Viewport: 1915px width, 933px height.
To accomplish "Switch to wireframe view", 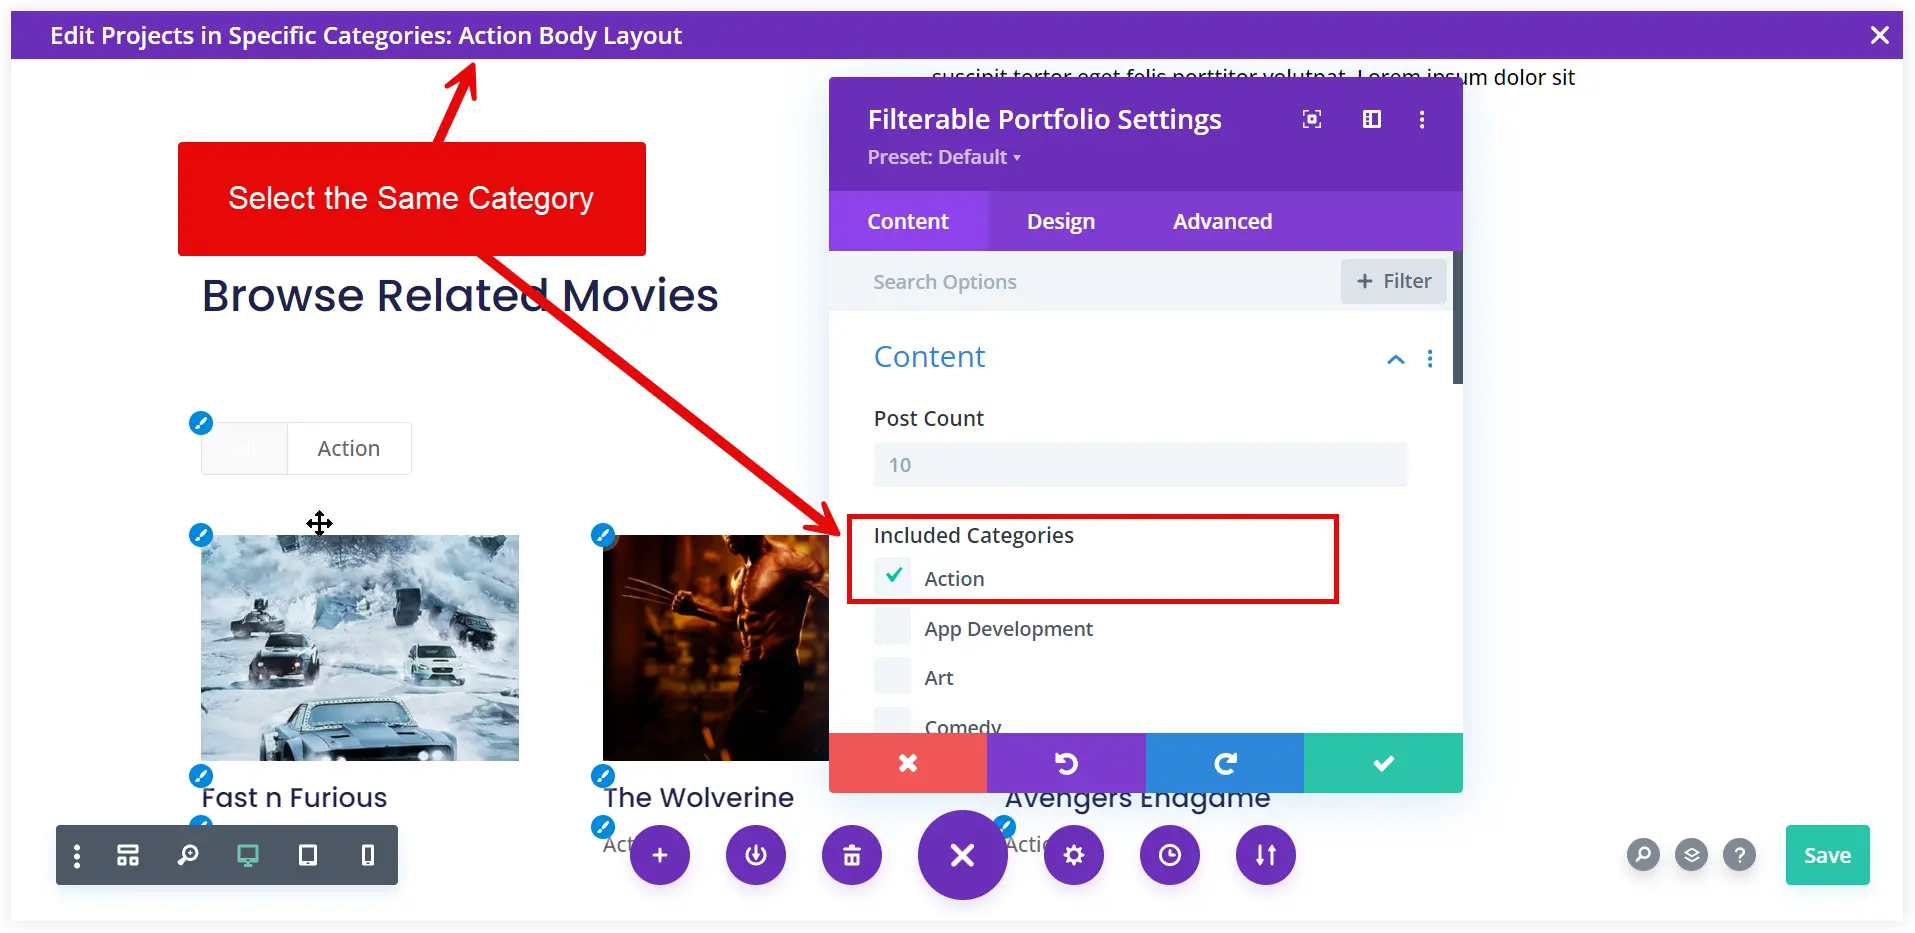I will 128,855.
